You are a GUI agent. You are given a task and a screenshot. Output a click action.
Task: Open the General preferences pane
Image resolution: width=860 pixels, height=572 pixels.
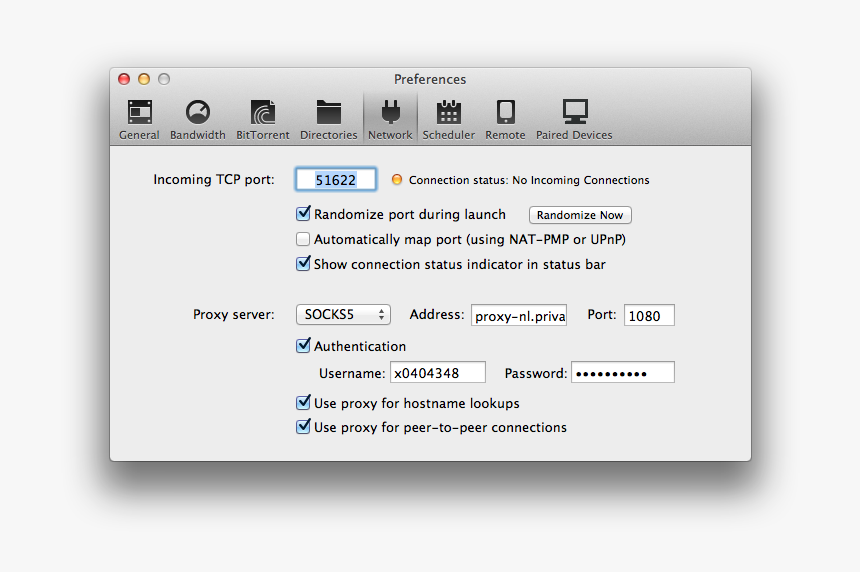139,119
